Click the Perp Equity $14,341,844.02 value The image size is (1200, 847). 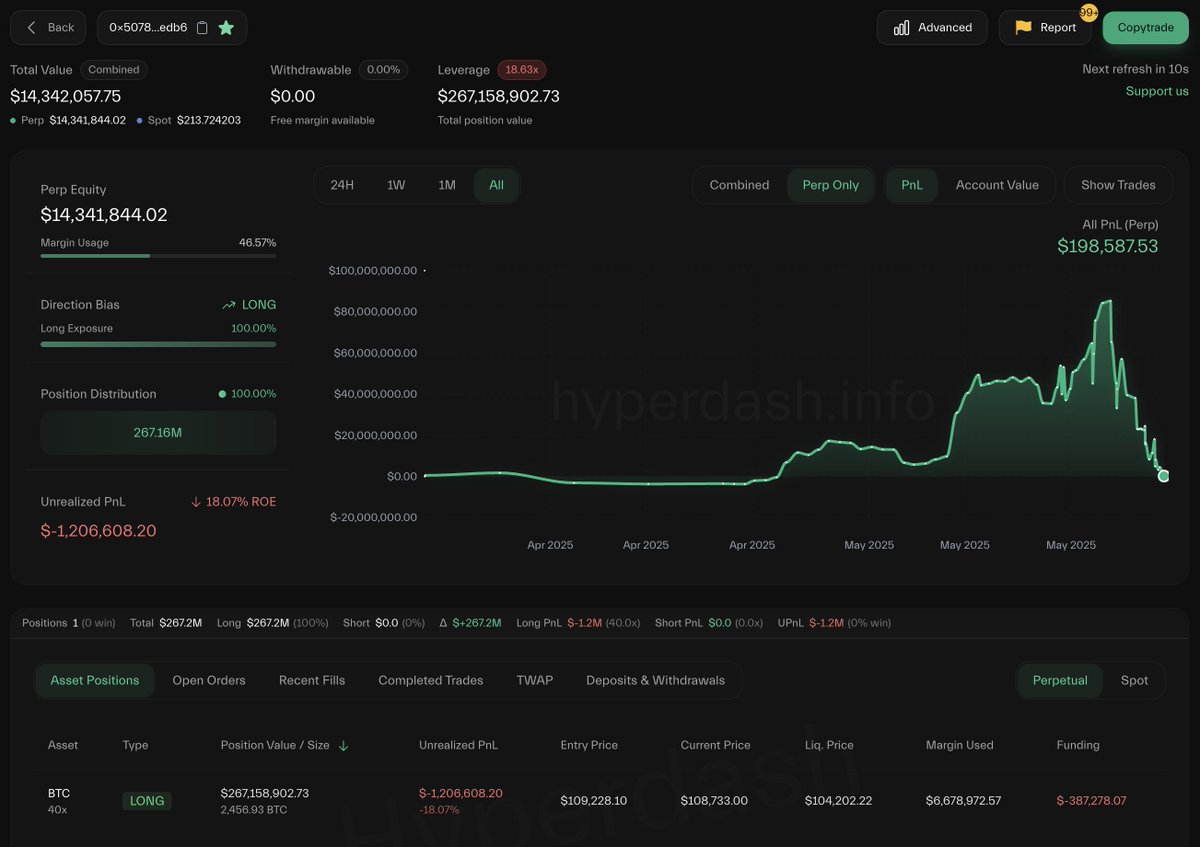click(104, 215)
